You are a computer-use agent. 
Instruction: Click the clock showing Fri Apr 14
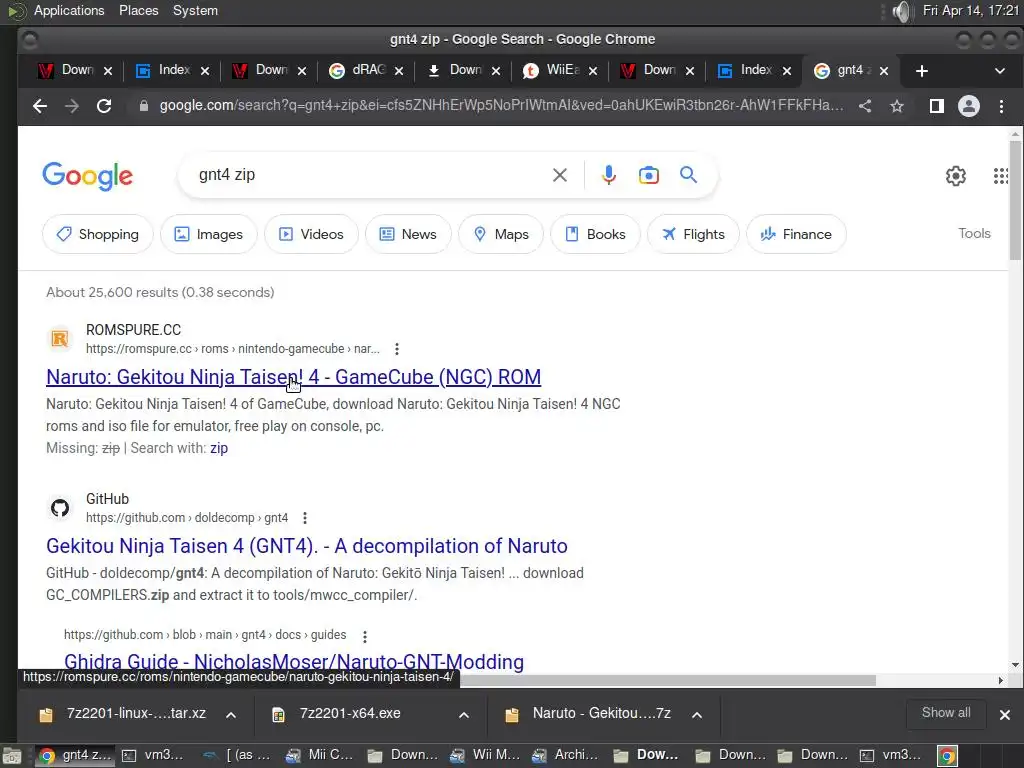click(x=971, y=10)
